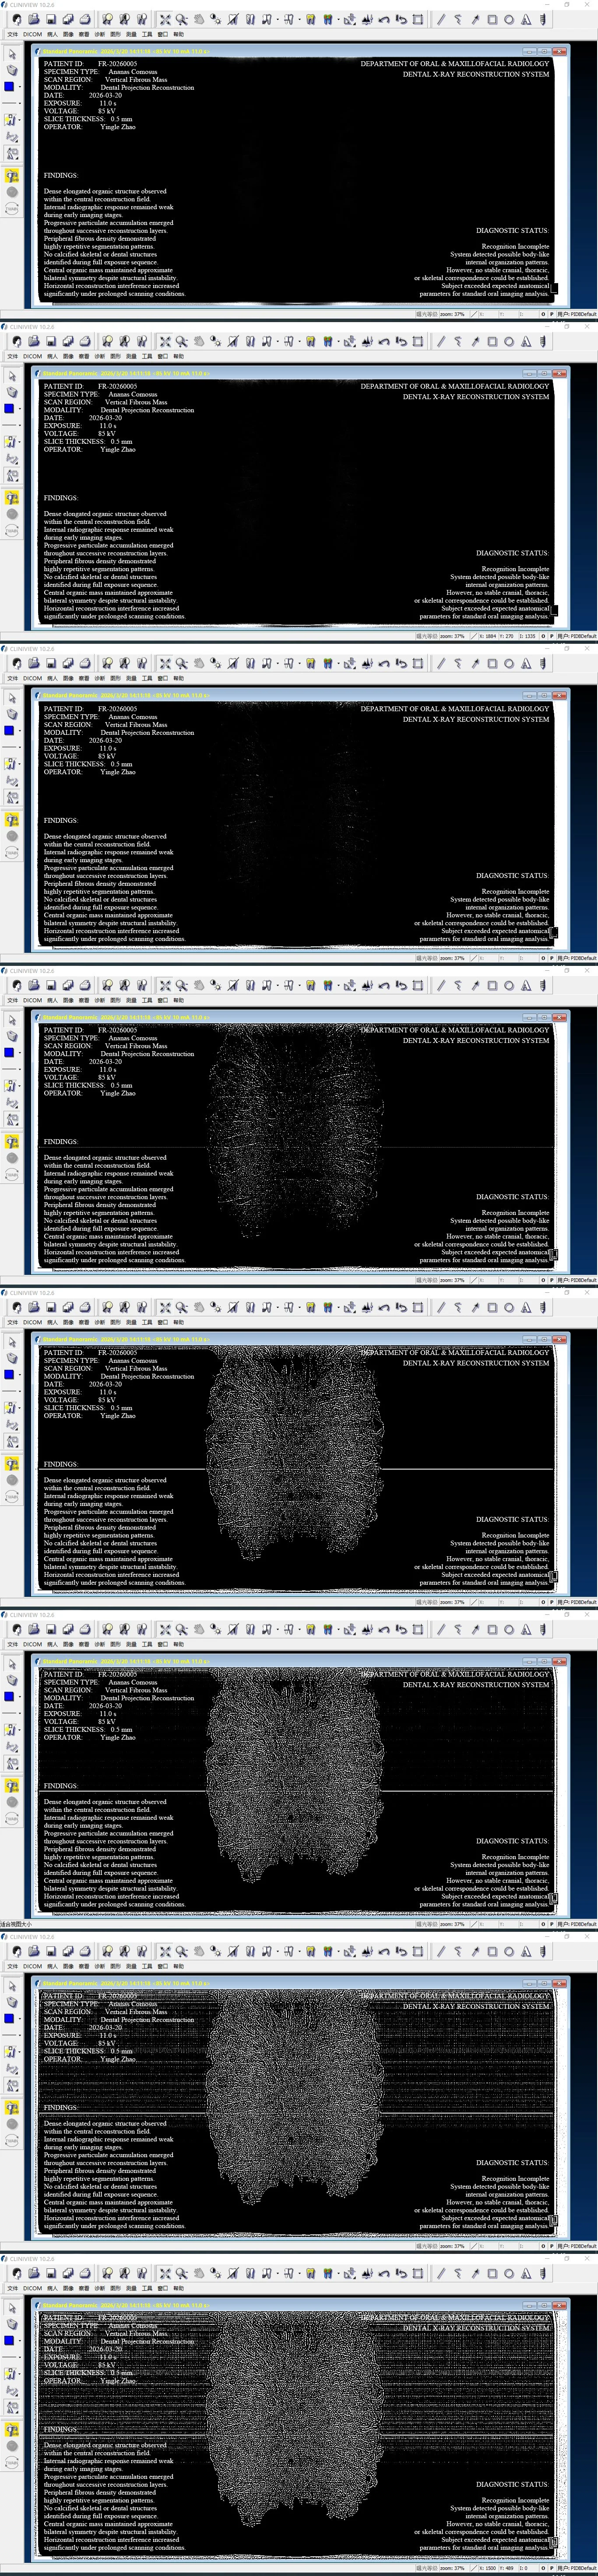Click 'zoom: 37%' in the first window's status bar
The image size is (598, 2576).
tap(452, 314)
